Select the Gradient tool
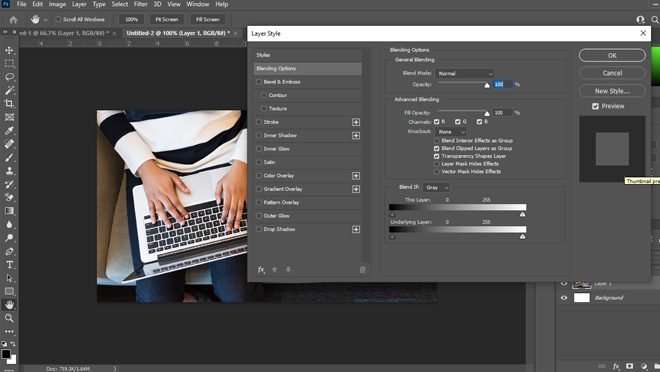The image size is (660, 372). pyautogui.click(x=9, y=210)
